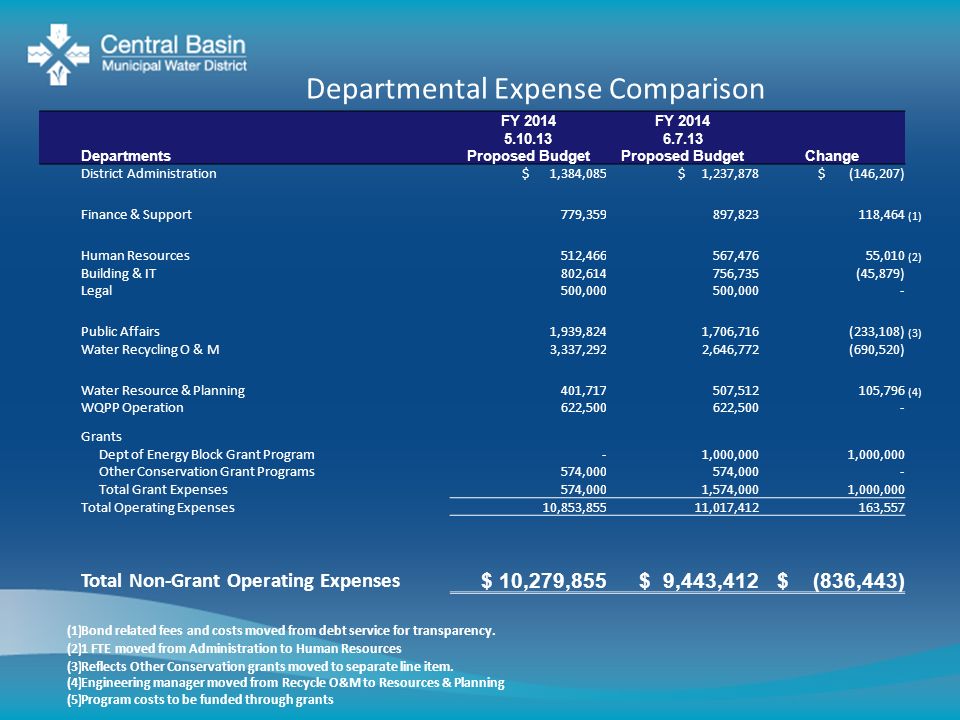
Task: Click the Building & IT row label
Action: tap(118, 273)
